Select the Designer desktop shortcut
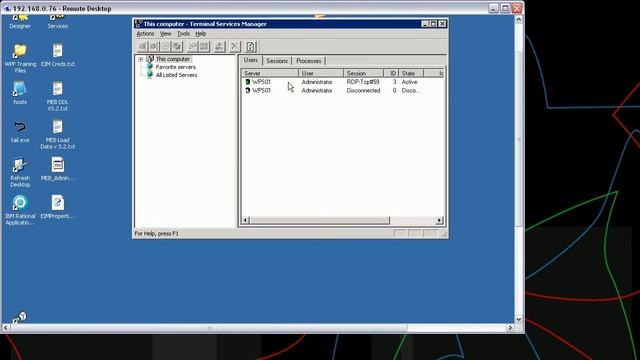 (x=20, y=22)
